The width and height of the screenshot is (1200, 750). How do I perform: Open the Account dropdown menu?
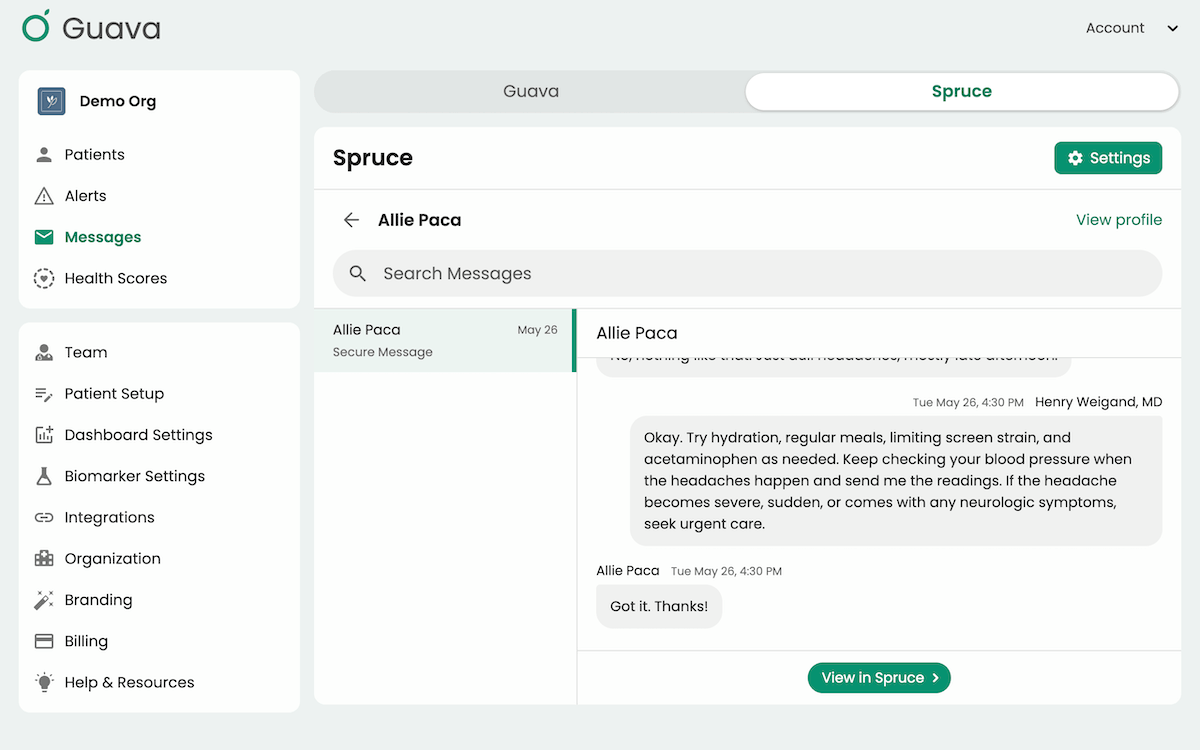coord(1132,28)
